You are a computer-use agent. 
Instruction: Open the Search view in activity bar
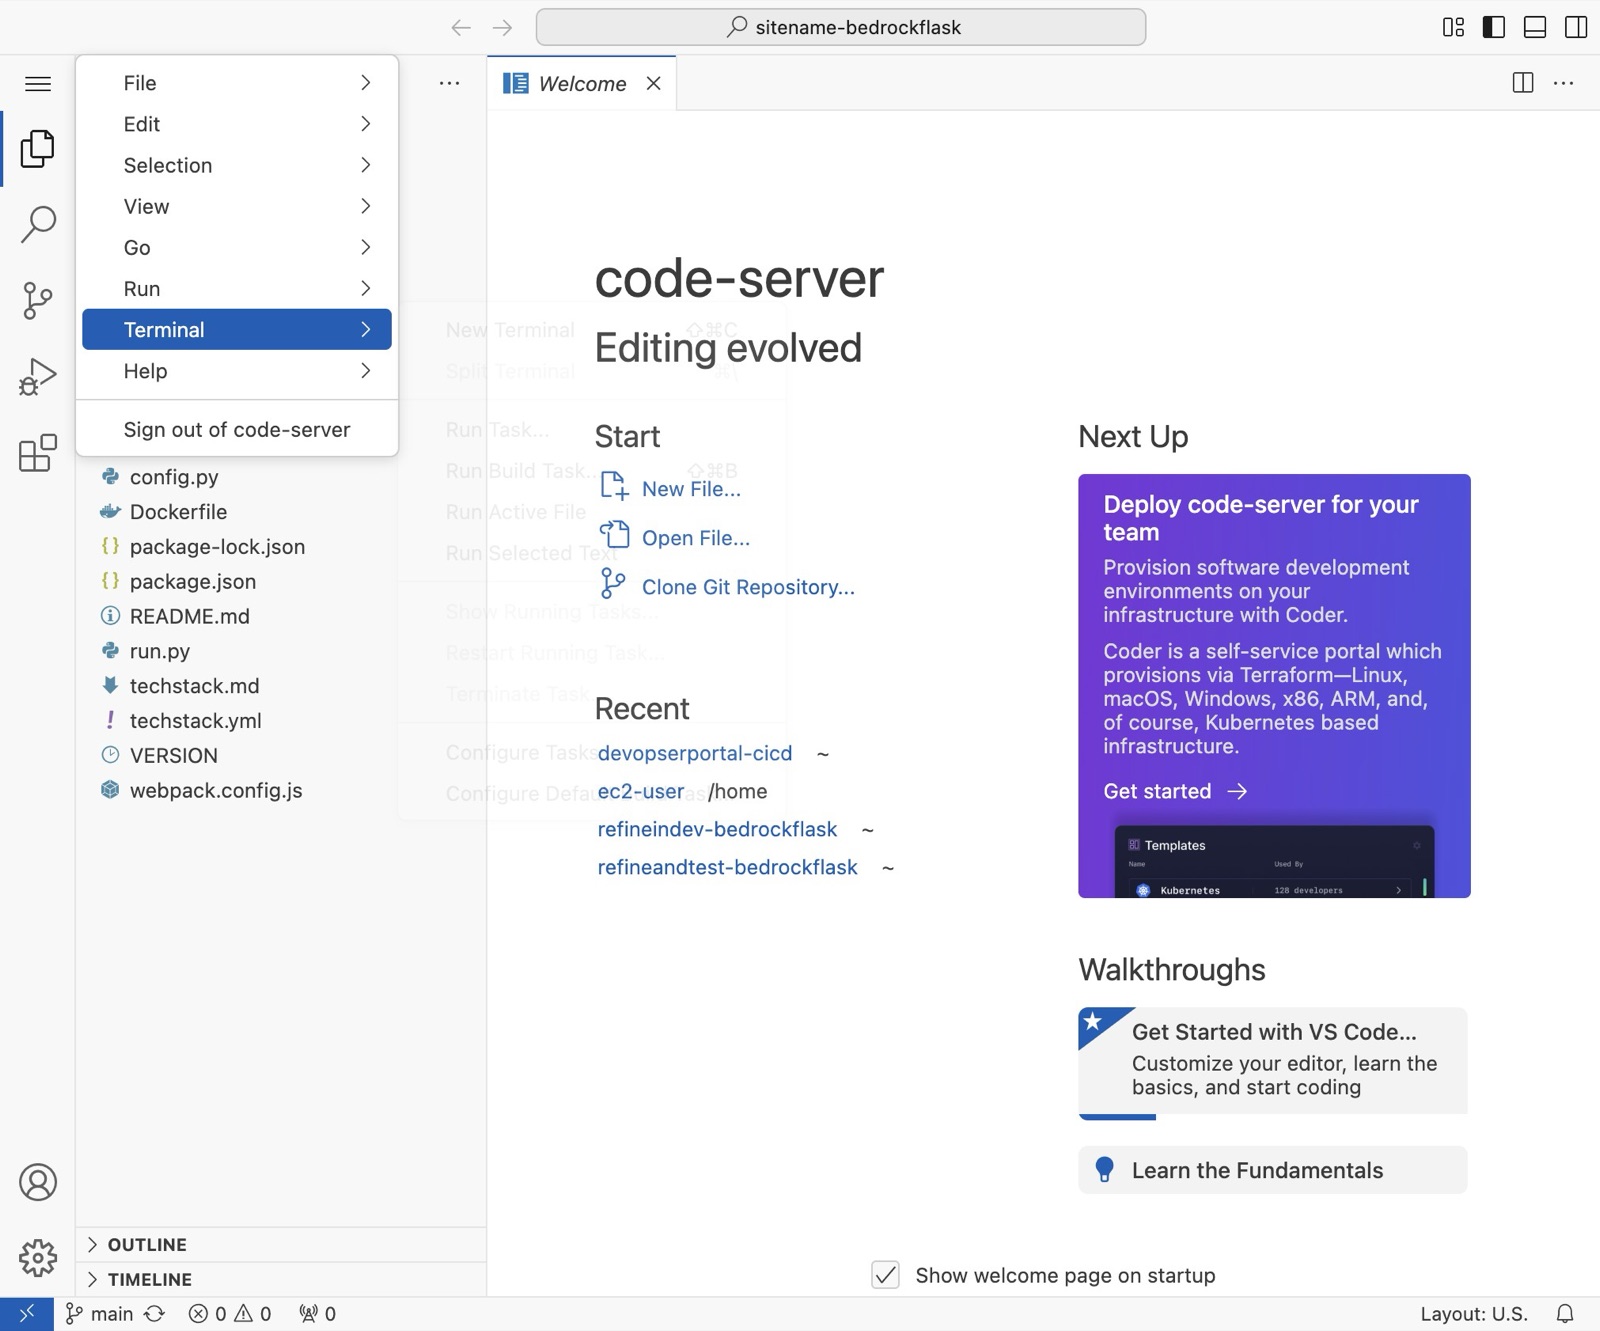point(38,224)
